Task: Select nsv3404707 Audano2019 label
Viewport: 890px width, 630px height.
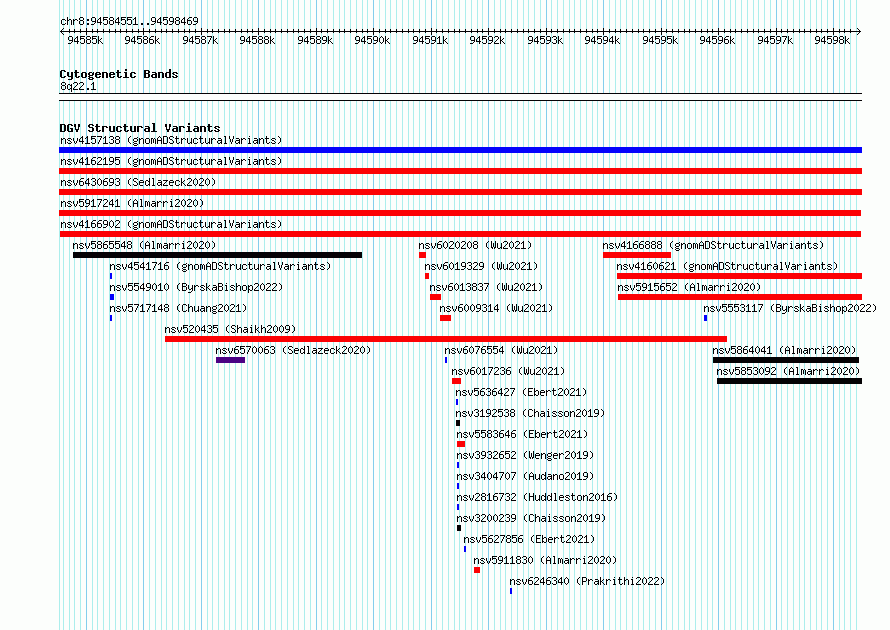Action: click(525, 476)
